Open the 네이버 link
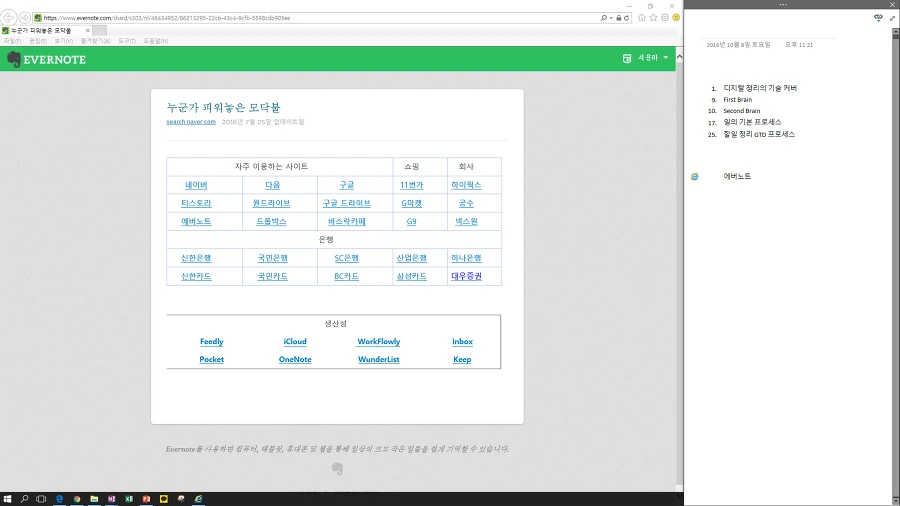 click(x=196, y=185)
